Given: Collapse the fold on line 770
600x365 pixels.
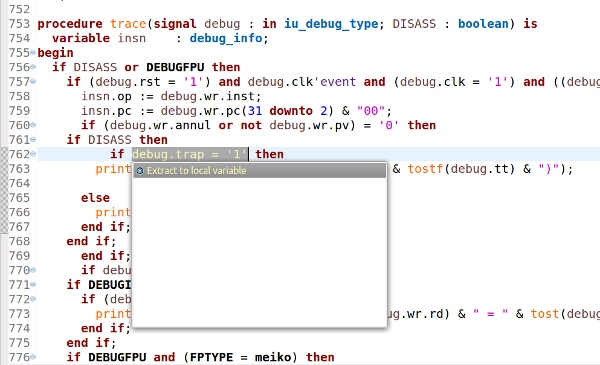Looking at the screenshot, I should 33,270.
